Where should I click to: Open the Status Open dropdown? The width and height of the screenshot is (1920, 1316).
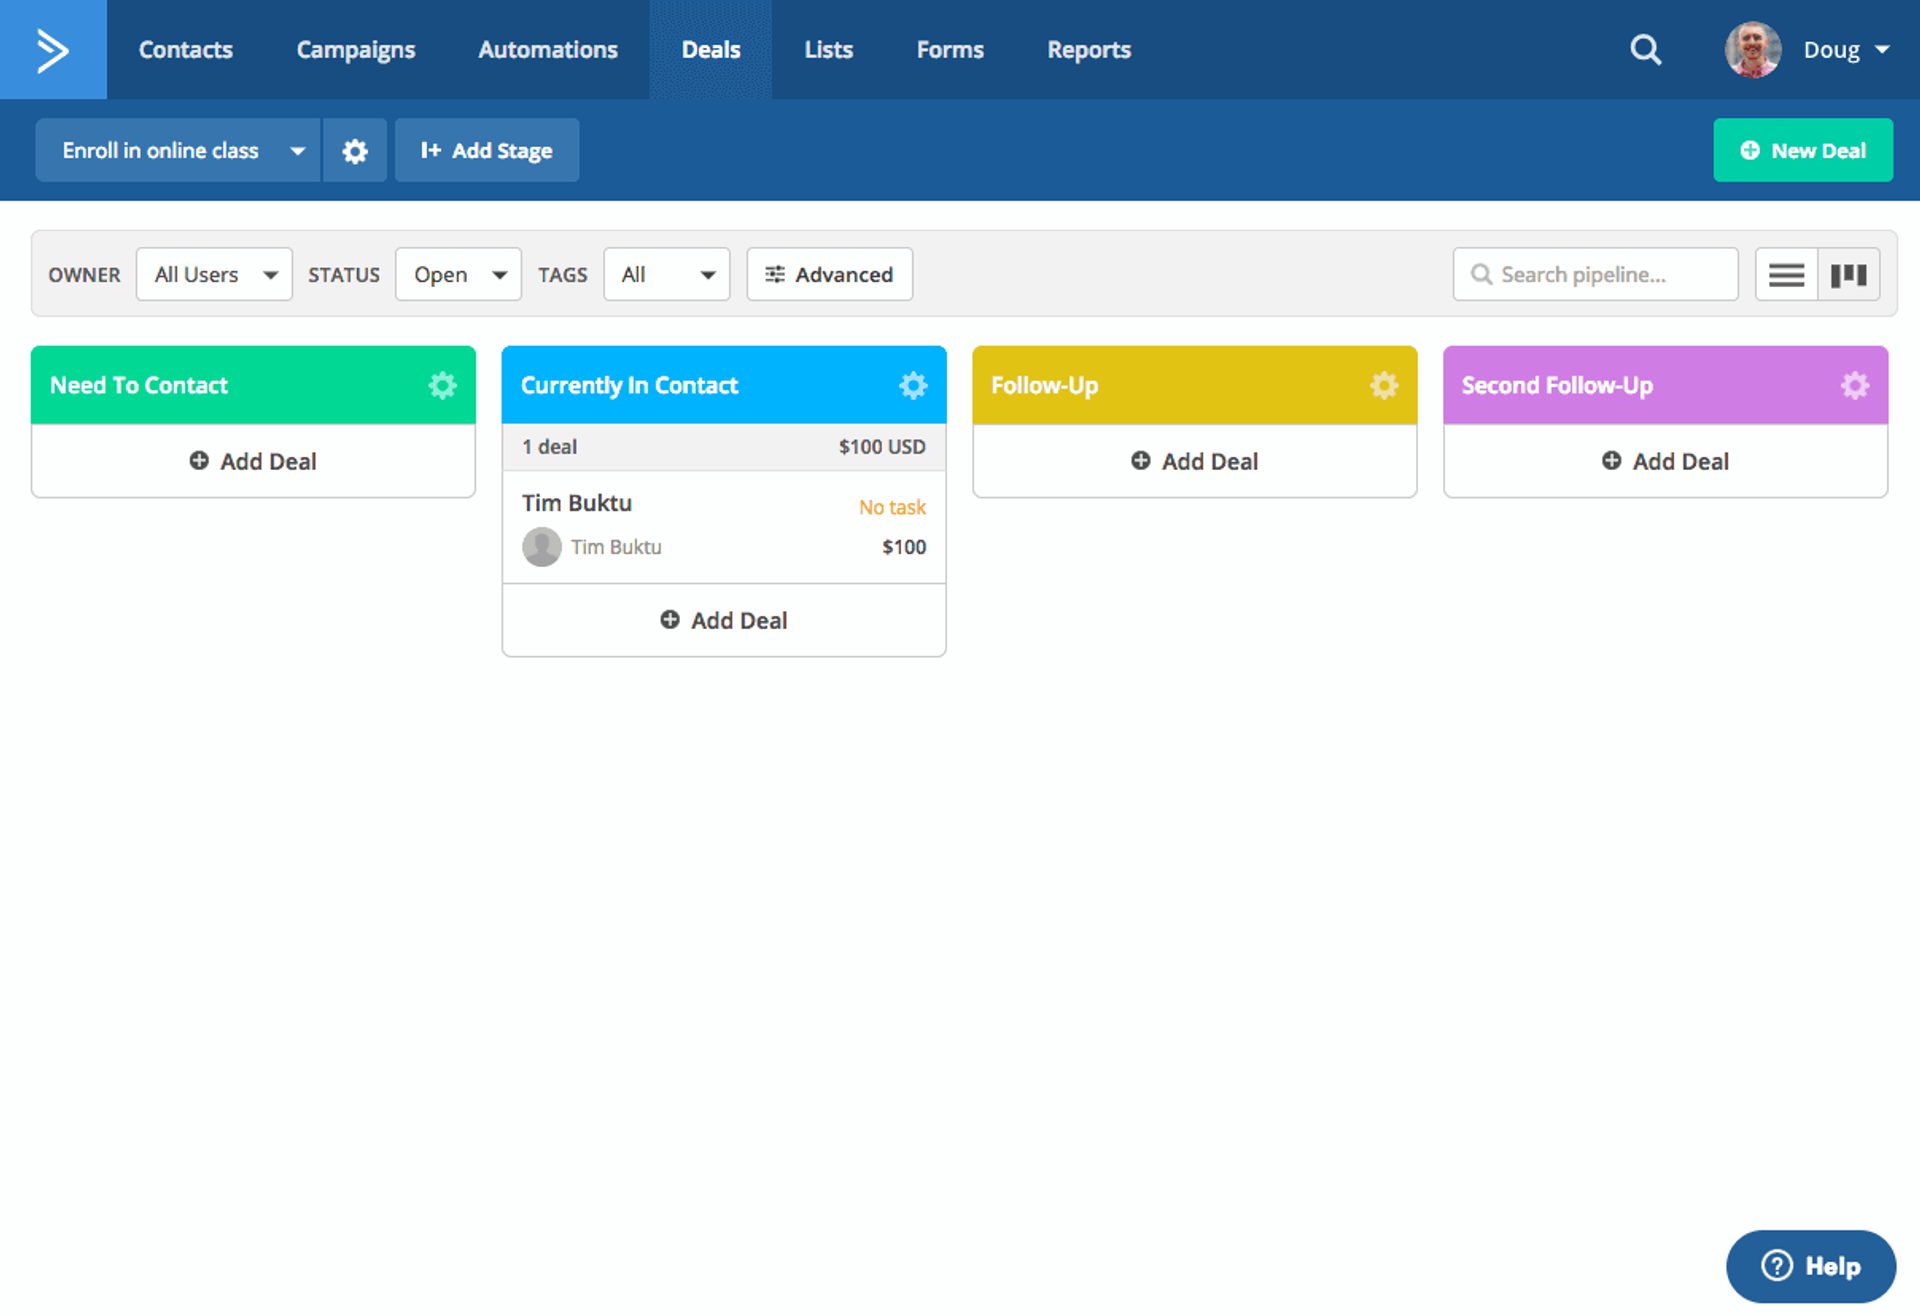(457, 274)
